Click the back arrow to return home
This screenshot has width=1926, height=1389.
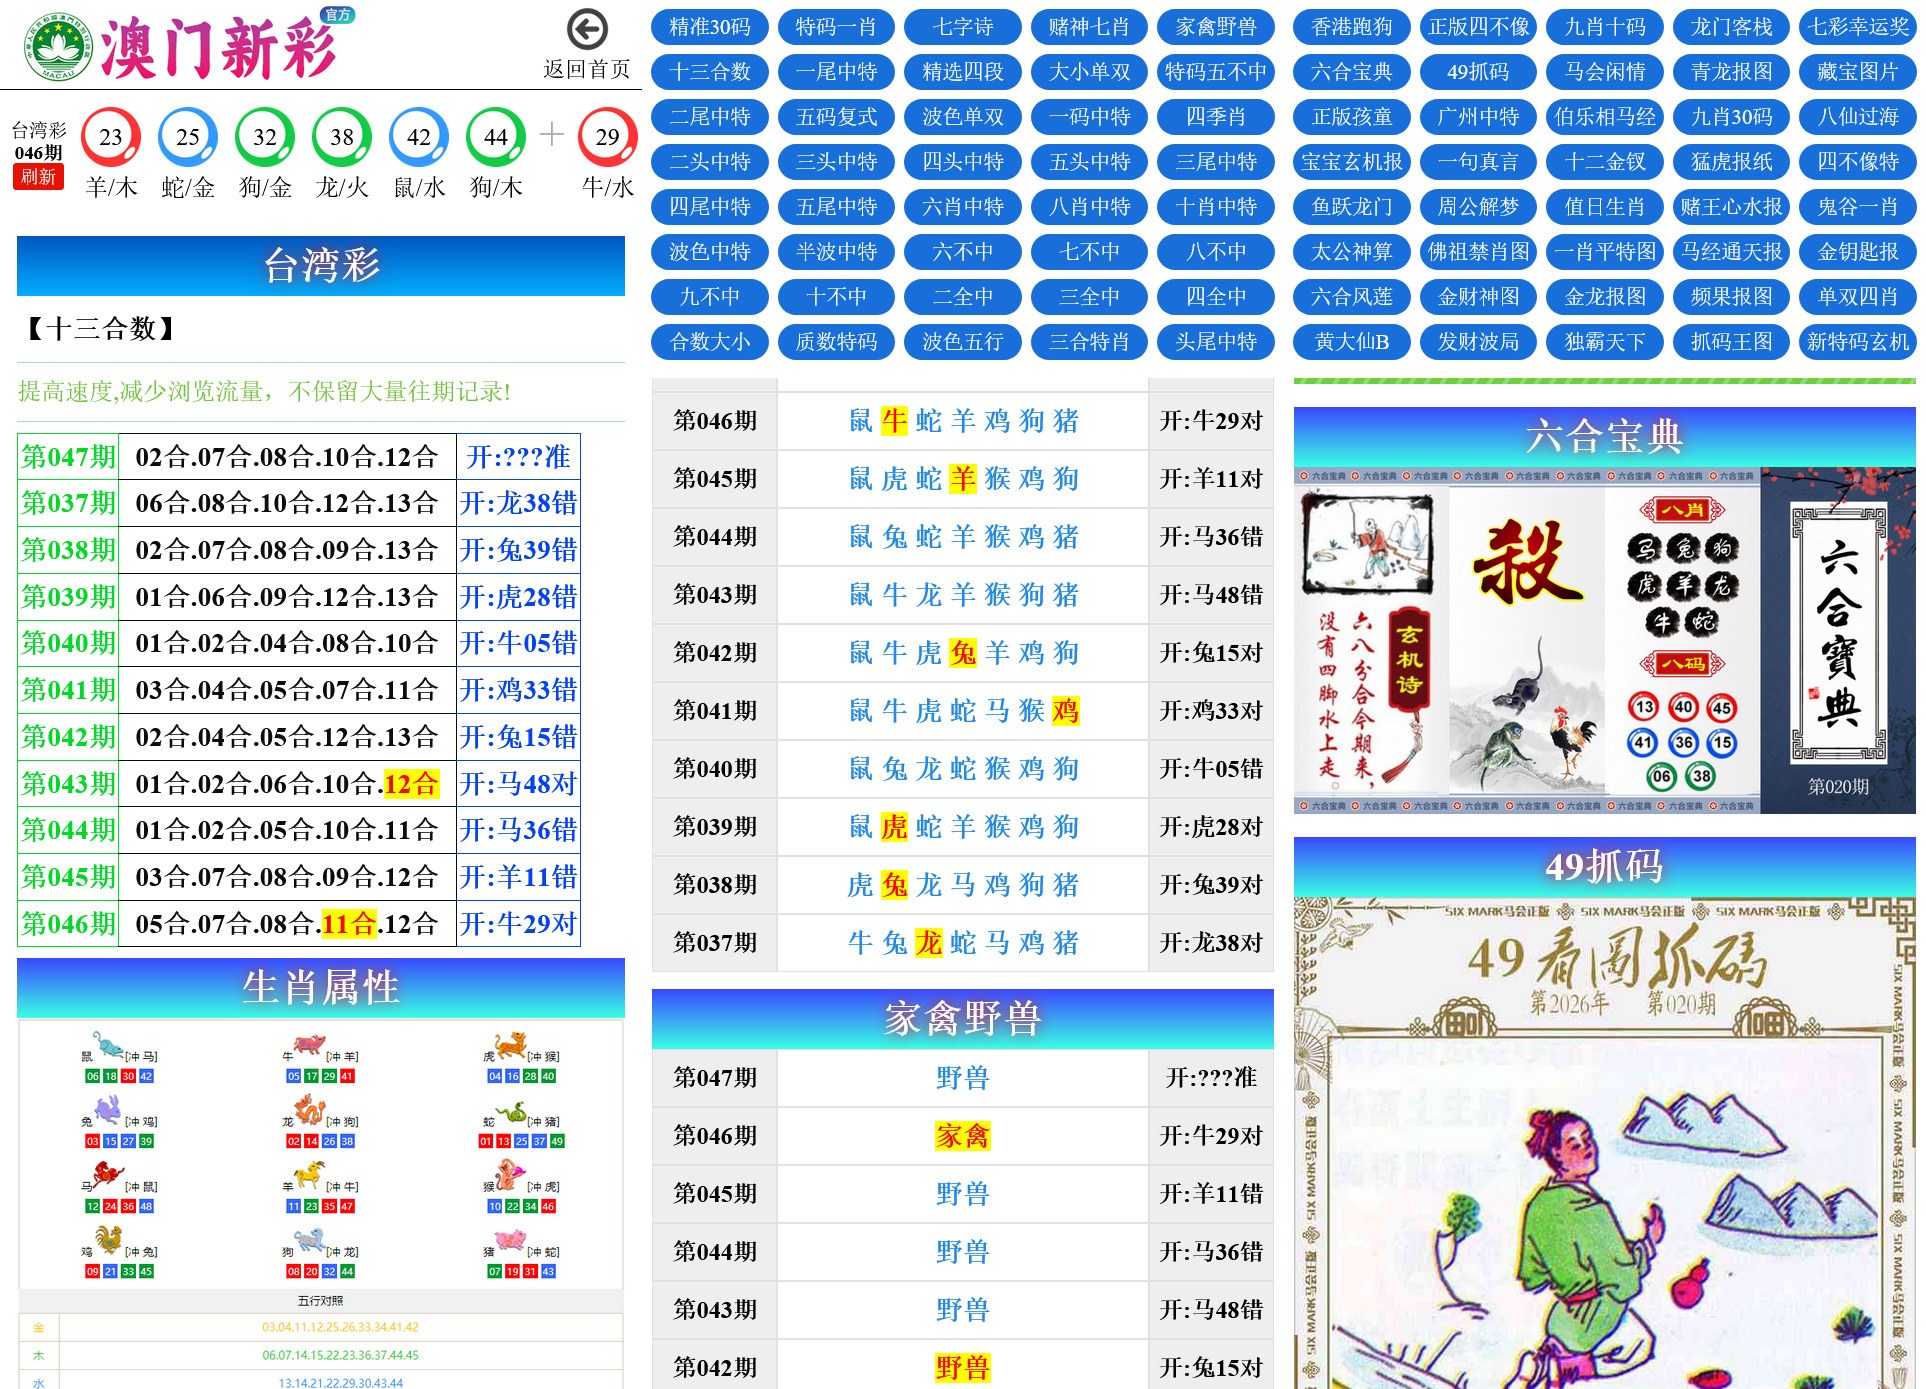tap(586, 30)
